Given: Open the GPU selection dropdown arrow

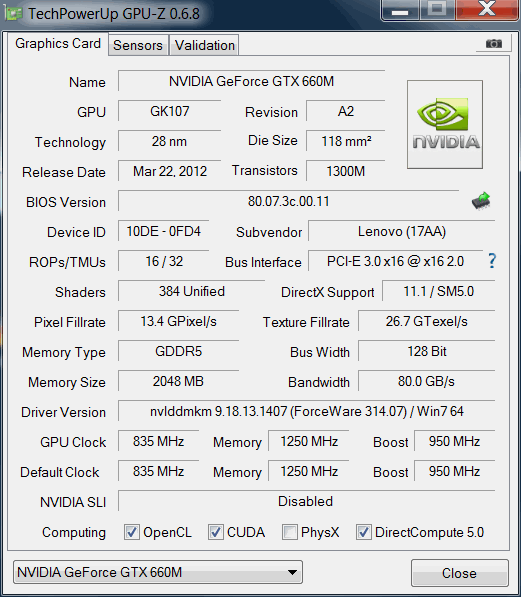Looking at the screenshot, I should [x=292, y=572].
